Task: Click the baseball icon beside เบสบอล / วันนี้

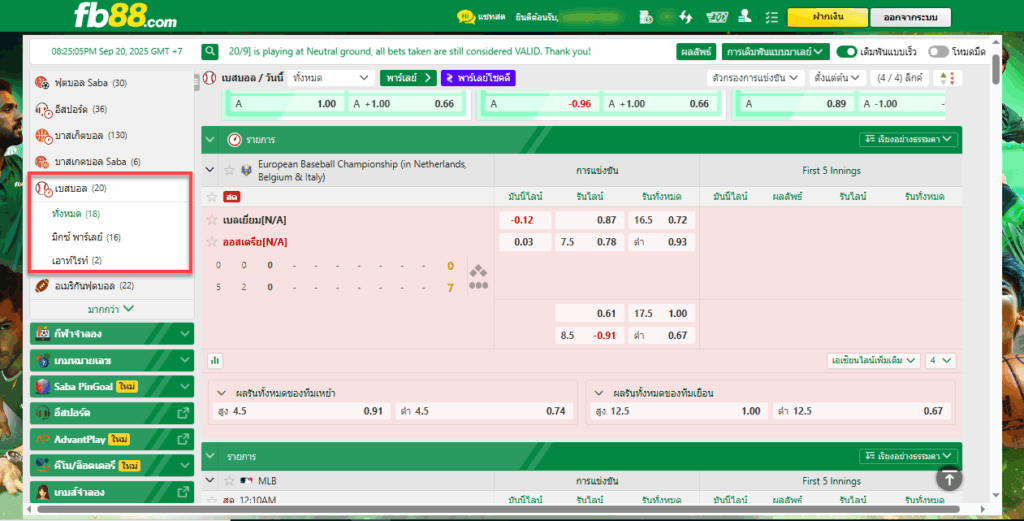Action: pyautogui.click(x=210, y=78)
